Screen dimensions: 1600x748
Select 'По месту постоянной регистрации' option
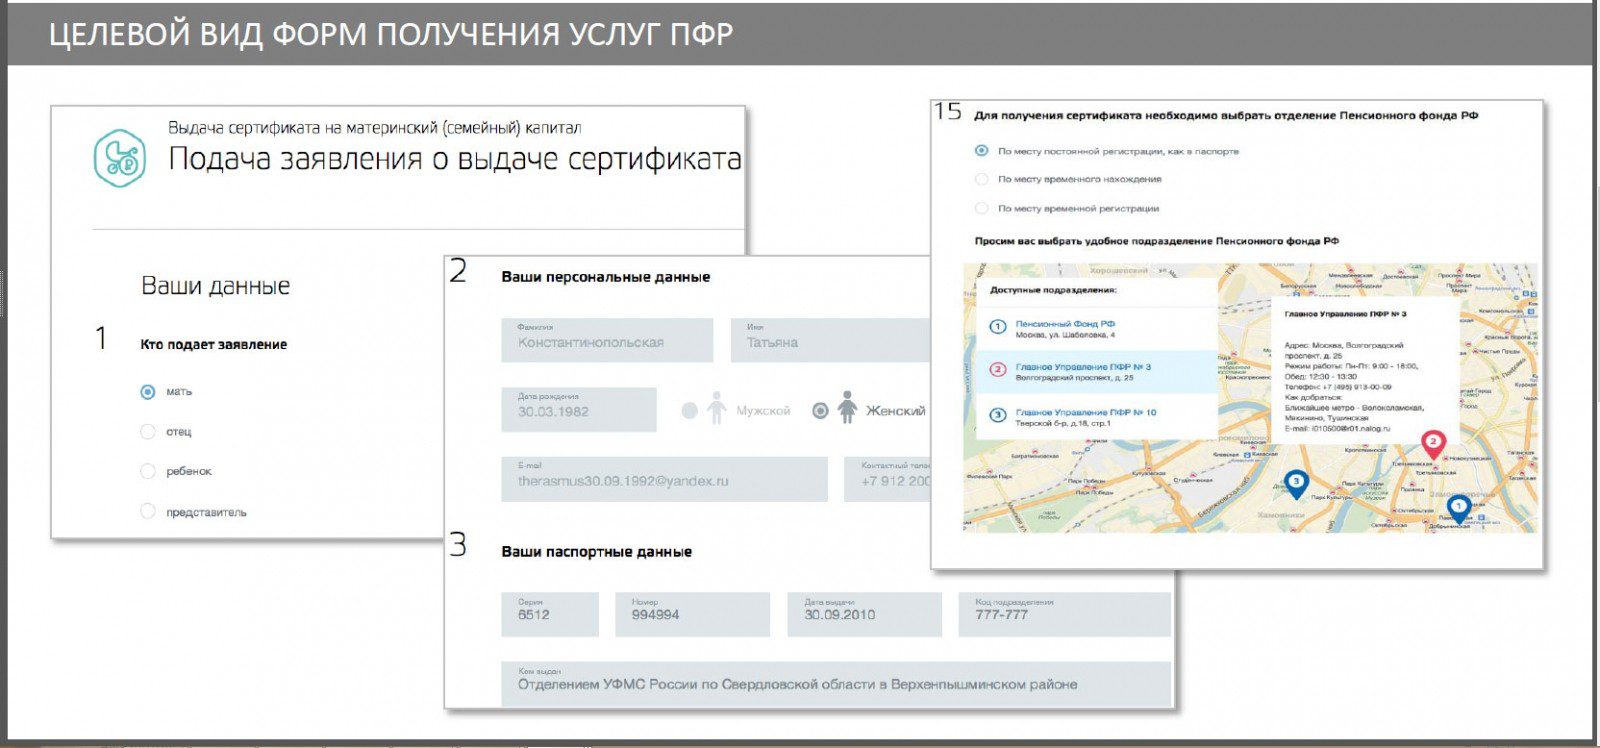[x=981, y=151]
